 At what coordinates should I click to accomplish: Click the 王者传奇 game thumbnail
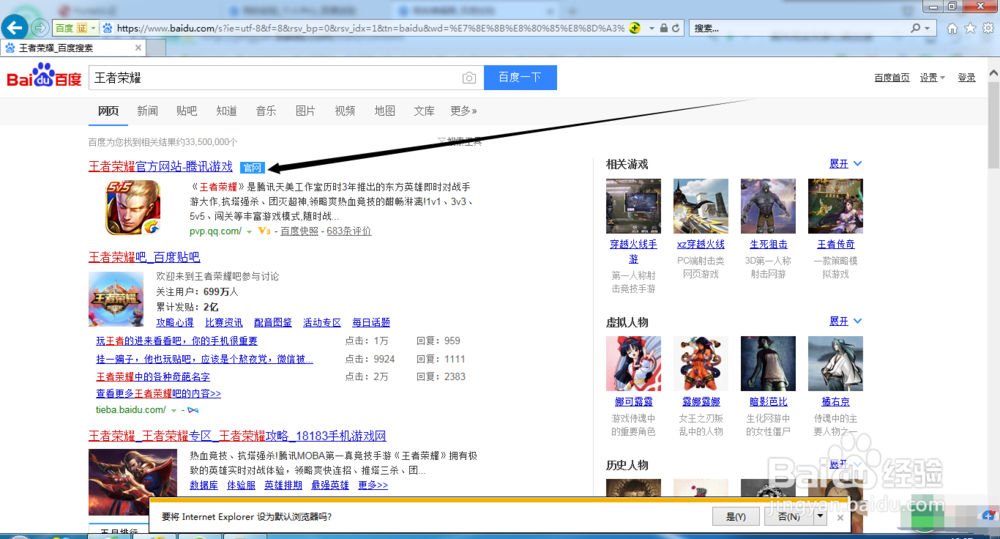pyautogui.click(x=835, y=206)
